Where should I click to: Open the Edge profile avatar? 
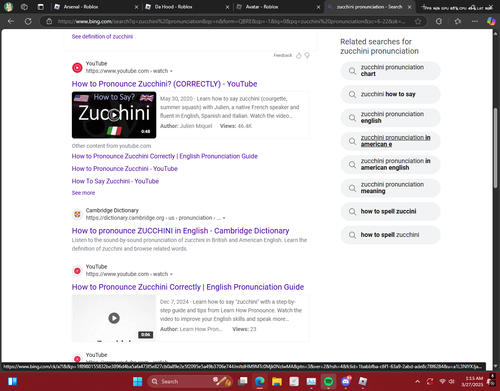(8, 7)
